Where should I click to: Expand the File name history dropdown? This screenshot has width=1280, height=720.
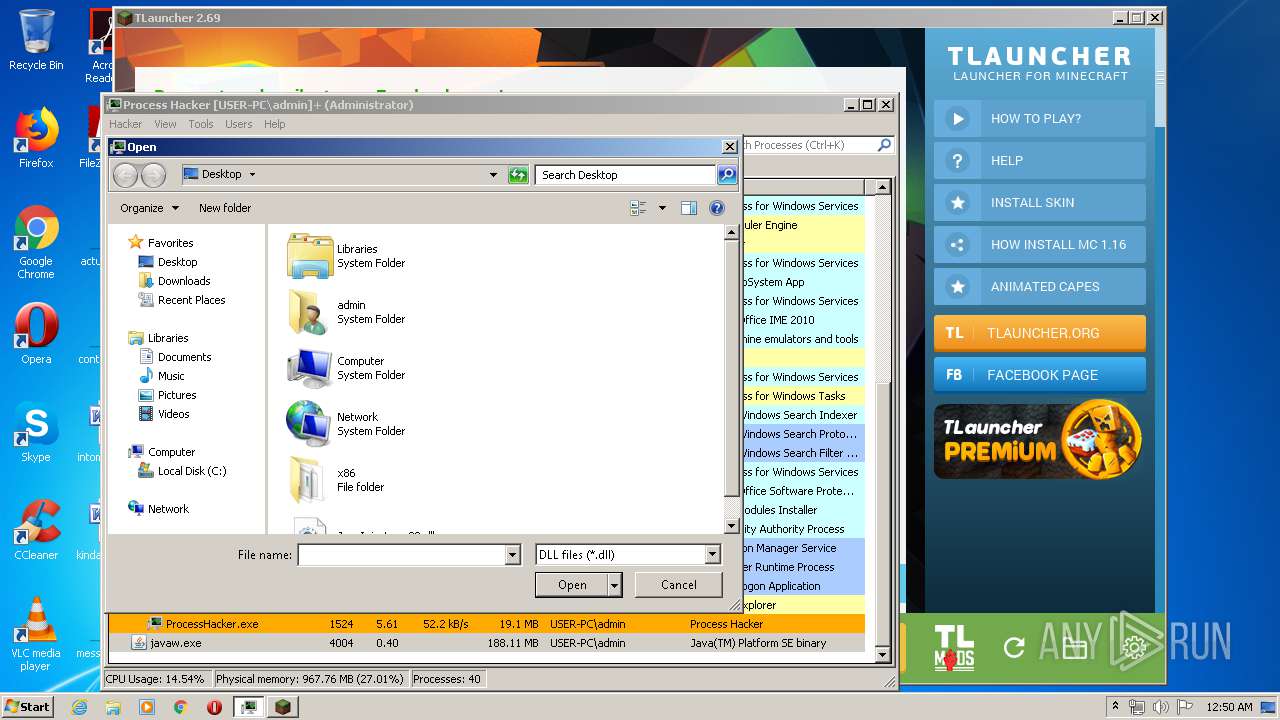(x=513, y=555)
